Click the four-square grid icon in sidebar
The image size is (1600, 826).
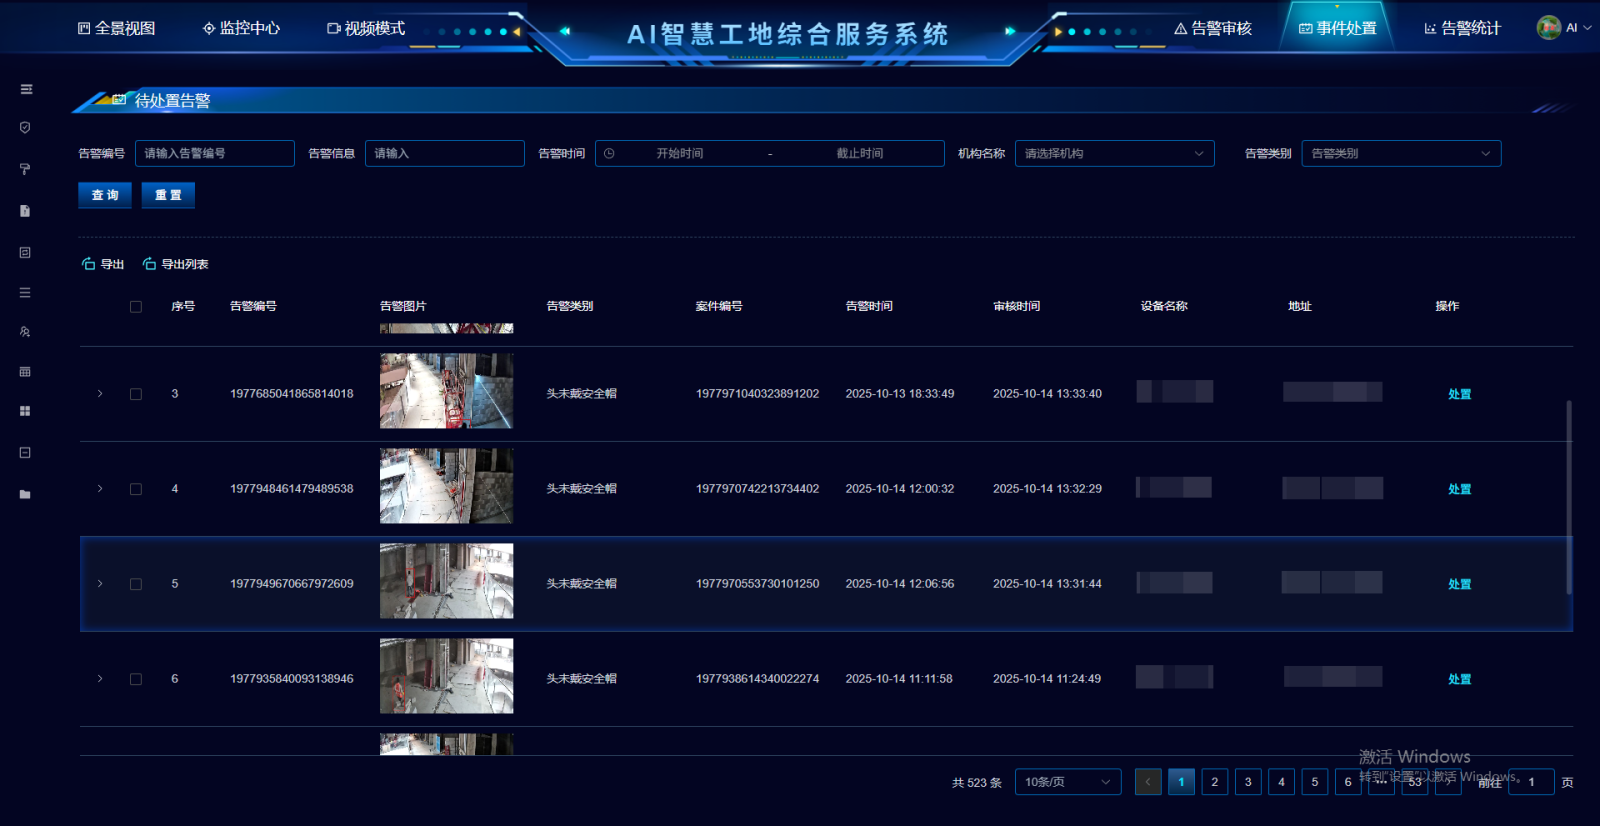point(25,411)
